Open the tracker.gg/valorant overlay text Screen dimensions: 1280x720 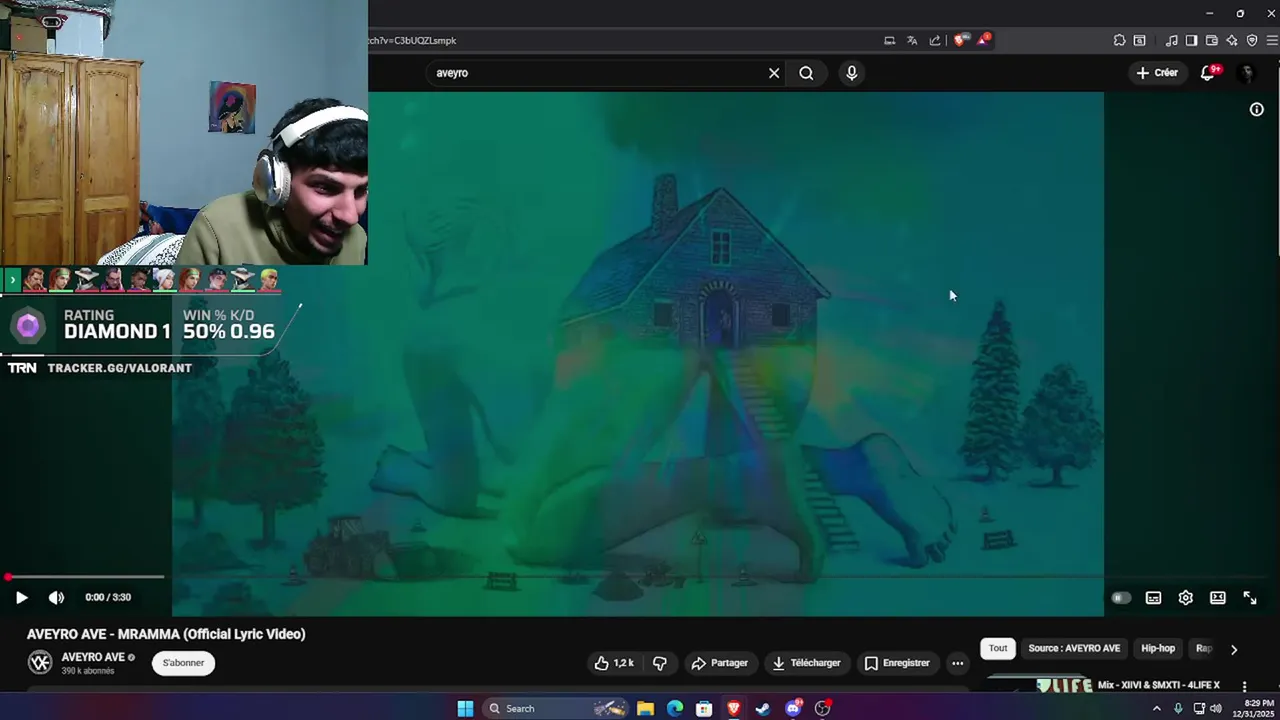(x=119, y=368)
